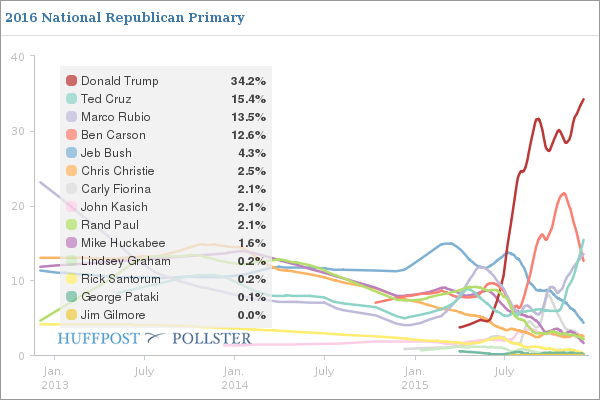Click Ted Cruz's teal legend swatch
Image resolution: width=600 pixels, height=400 pixels.
coord(71,99)
